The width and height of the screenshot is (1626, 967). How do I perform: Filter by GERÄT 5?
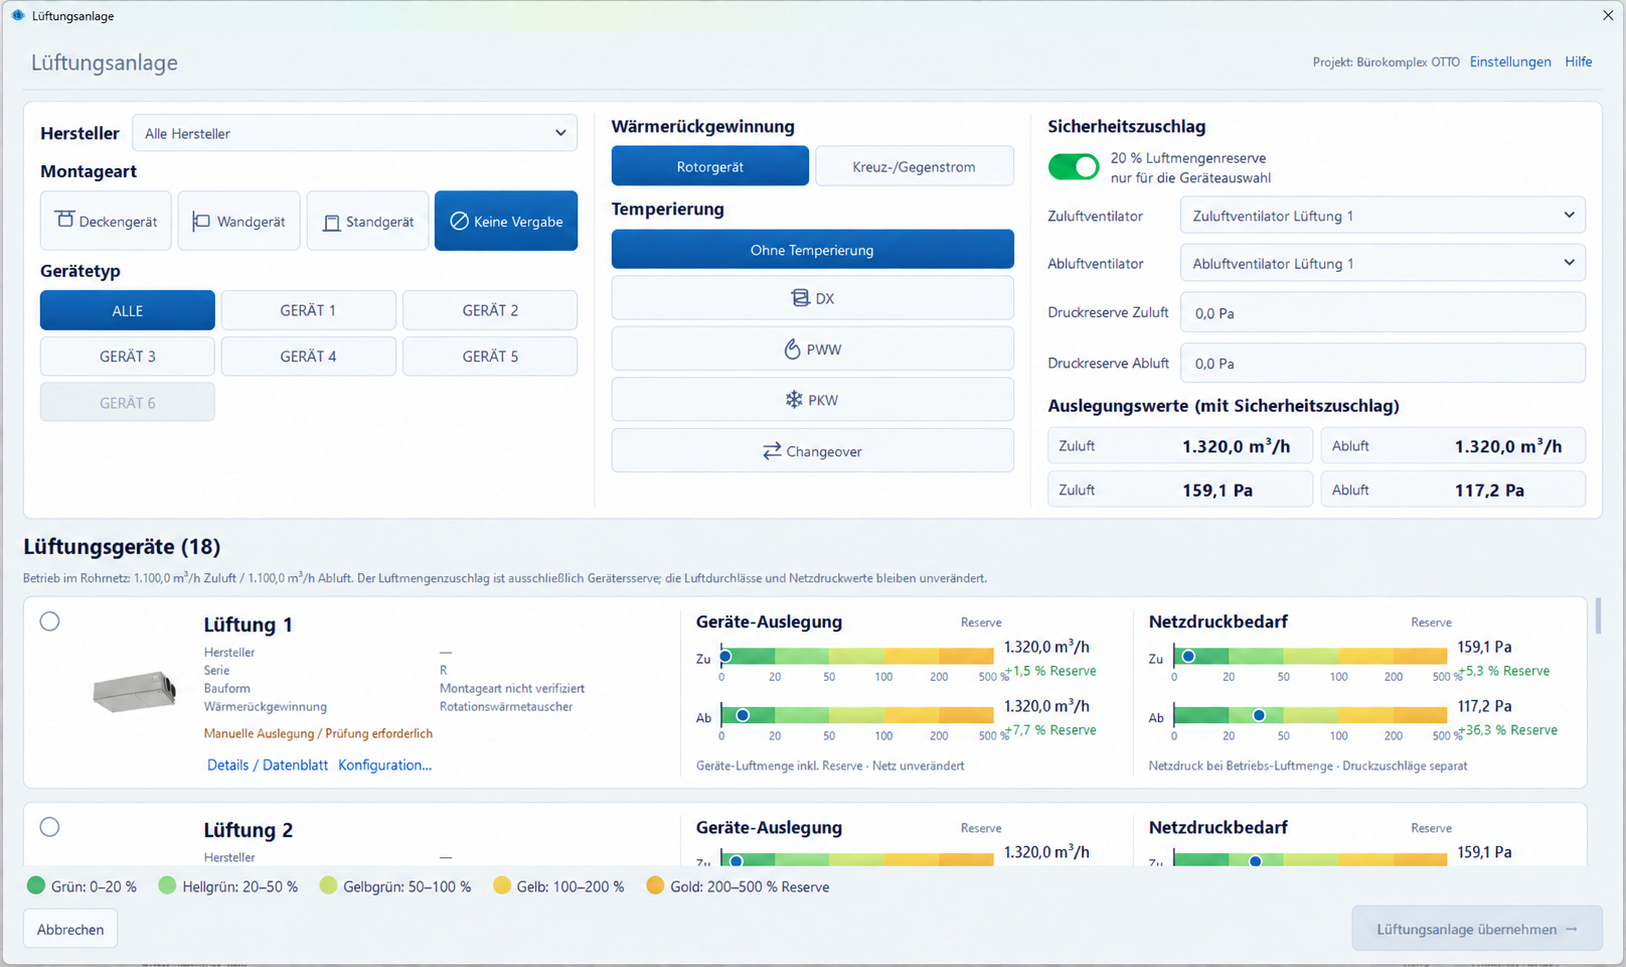(490, 356)
